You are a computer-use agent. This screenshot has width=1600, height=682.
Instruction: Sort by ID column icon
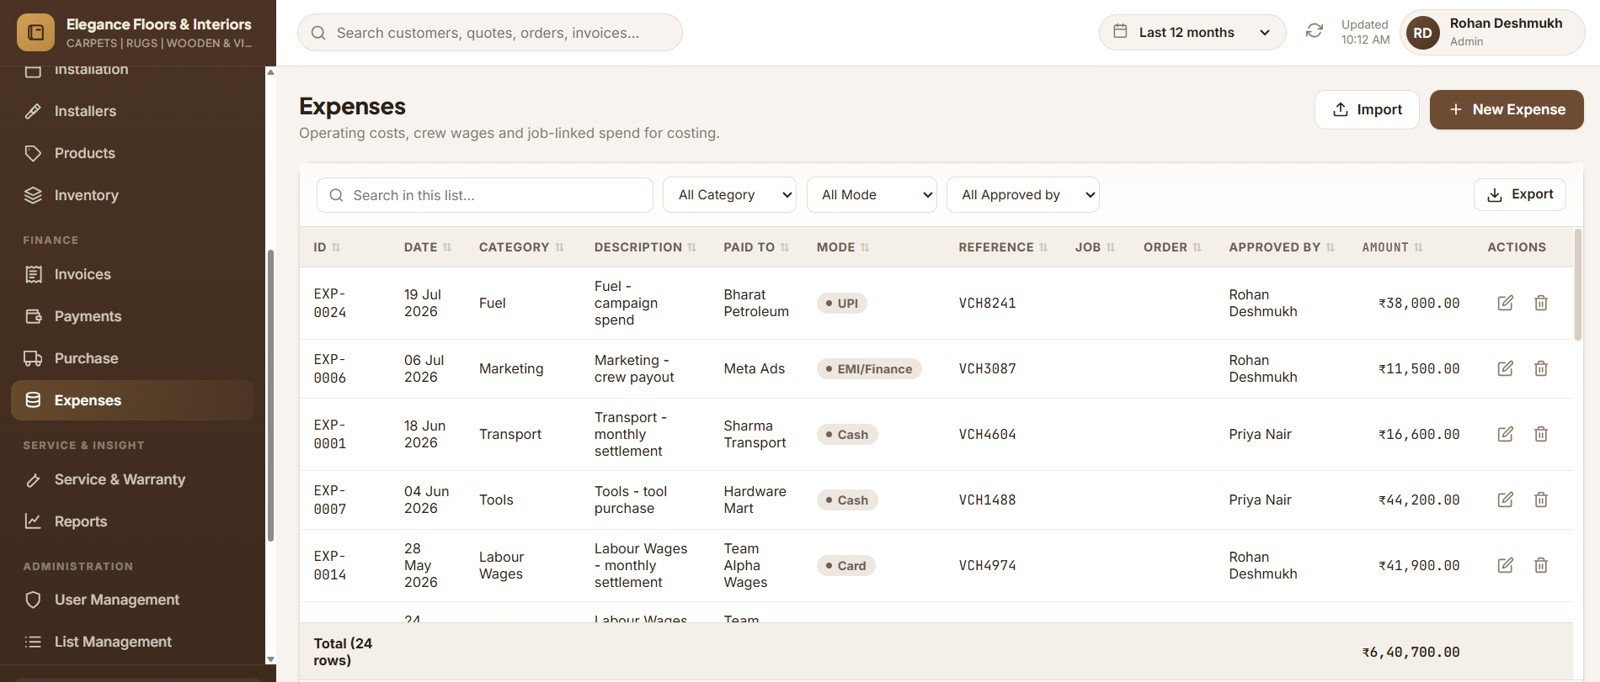(x=336, y=247)
